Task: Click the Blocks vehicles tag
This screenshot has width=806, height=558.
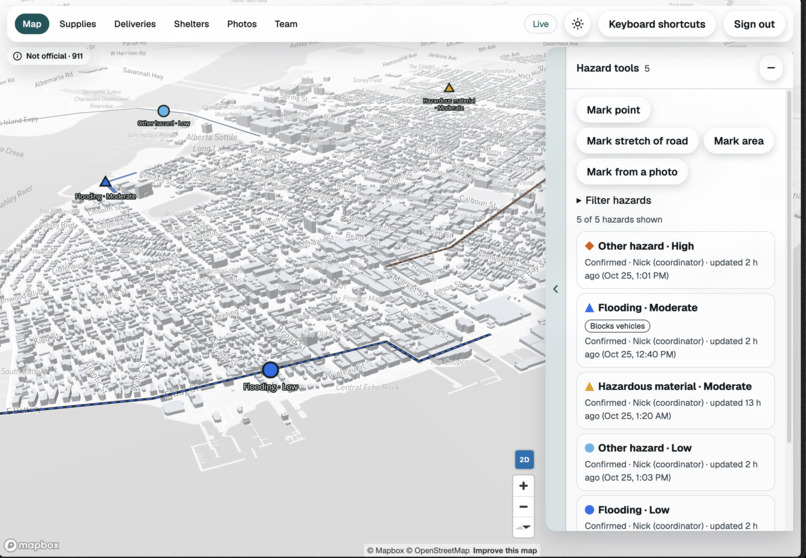Action: [x=617, y=326]
